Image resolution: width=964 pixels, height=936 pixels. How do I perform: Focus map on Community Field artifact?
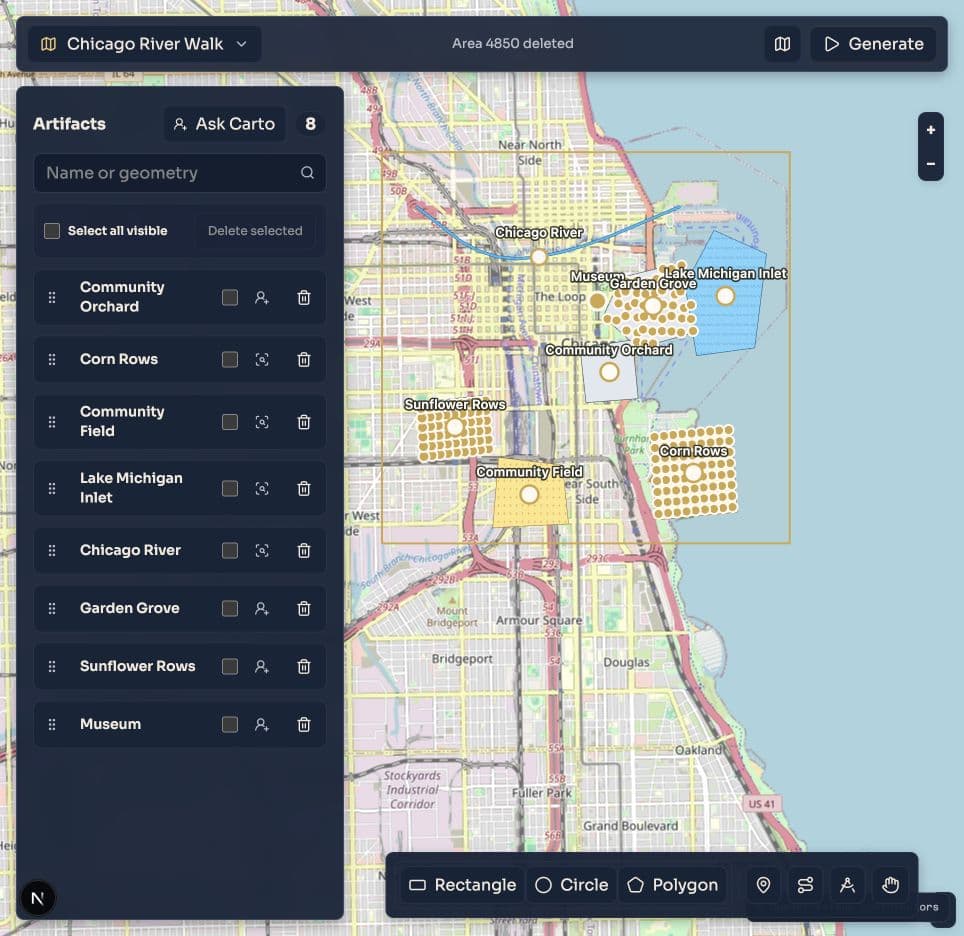tap(262, 422)
